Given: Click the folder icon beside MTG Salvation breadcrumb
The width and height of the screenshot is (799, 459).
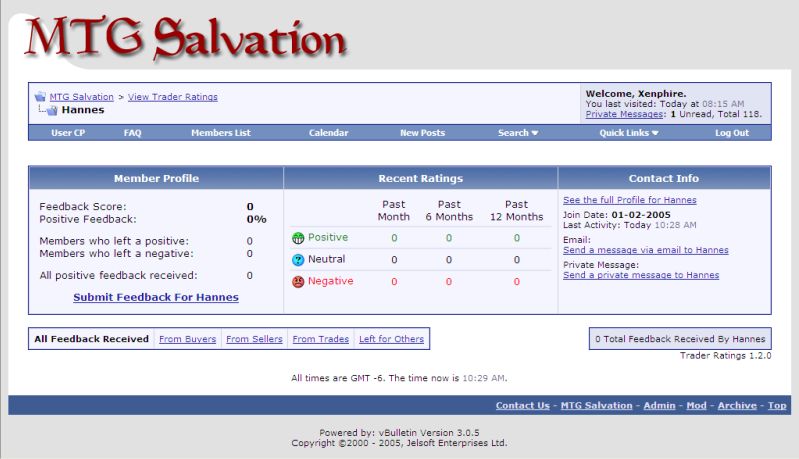Looking at the screenshot, I should [x=40, y=96].
